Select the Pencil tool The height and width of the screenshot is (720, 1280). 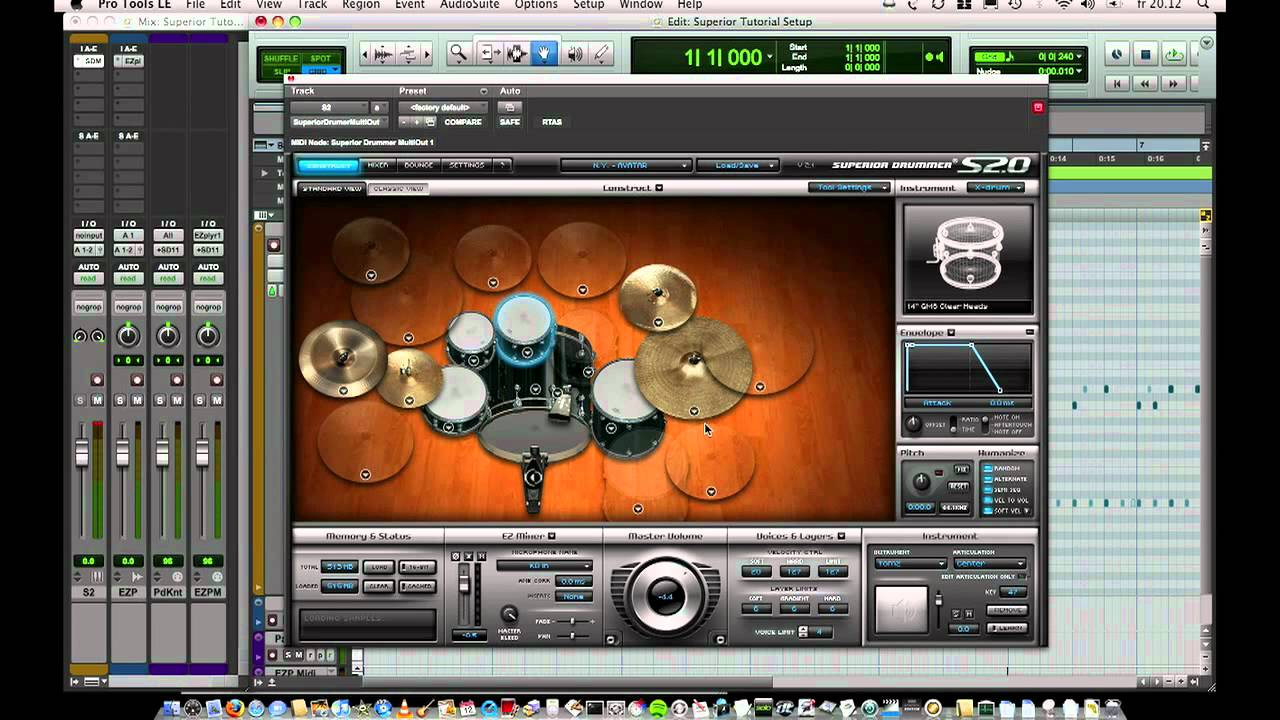pos(601,54)
